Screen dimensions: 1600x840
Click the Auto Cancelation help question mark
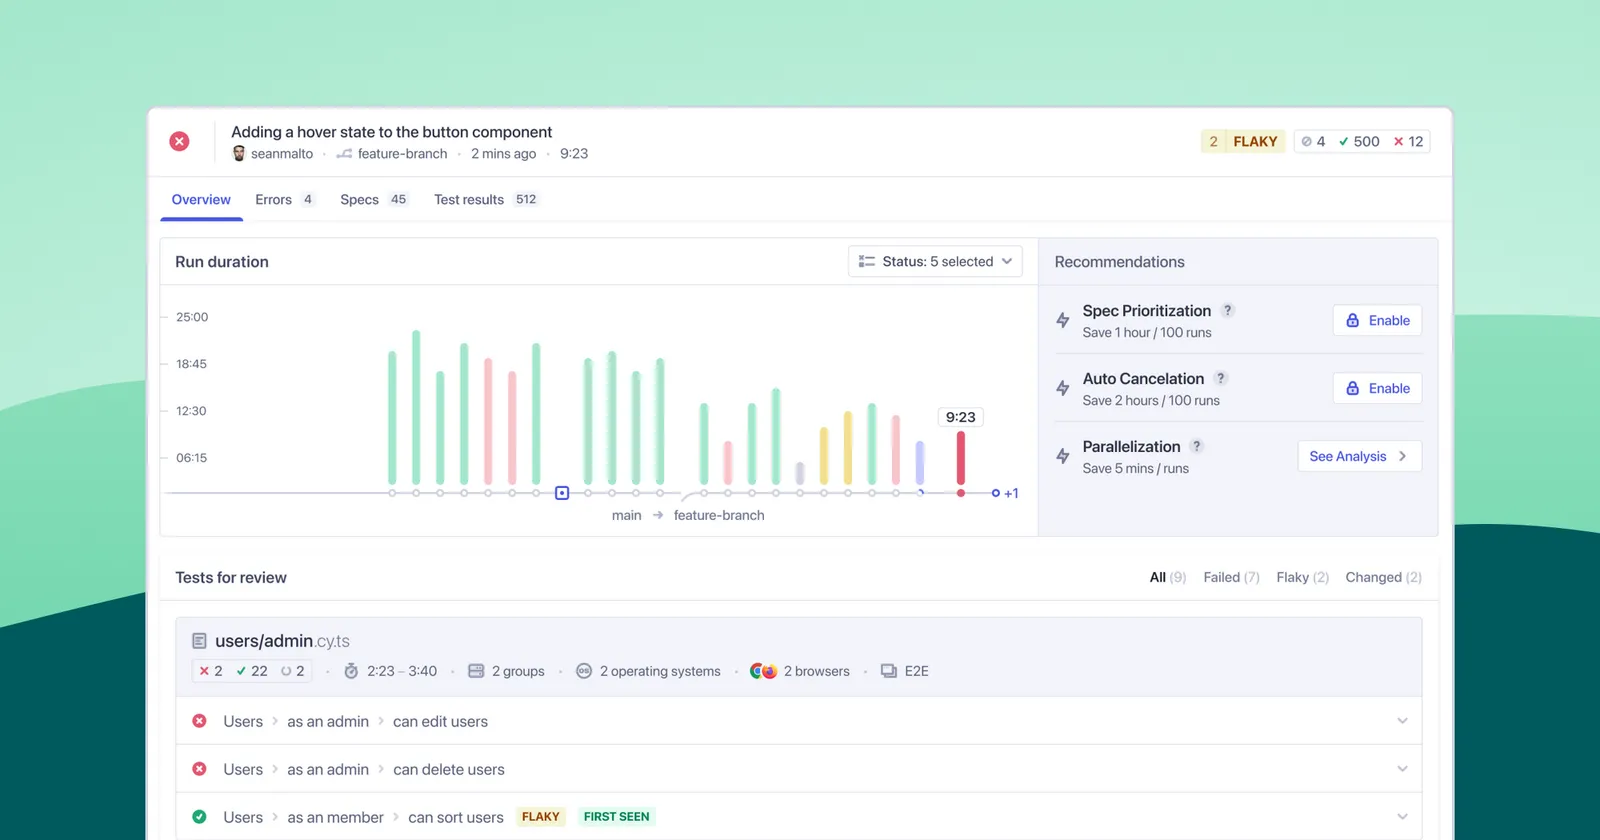[1220, 378]
